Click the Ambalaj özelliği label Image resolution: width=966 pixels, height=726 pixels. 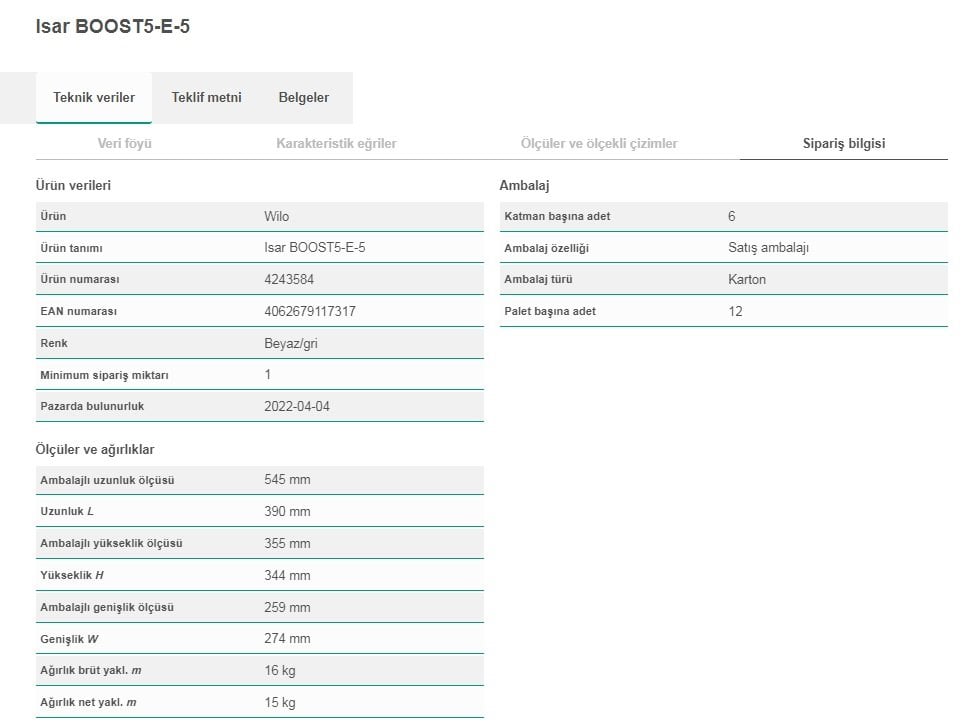point(546,248)
